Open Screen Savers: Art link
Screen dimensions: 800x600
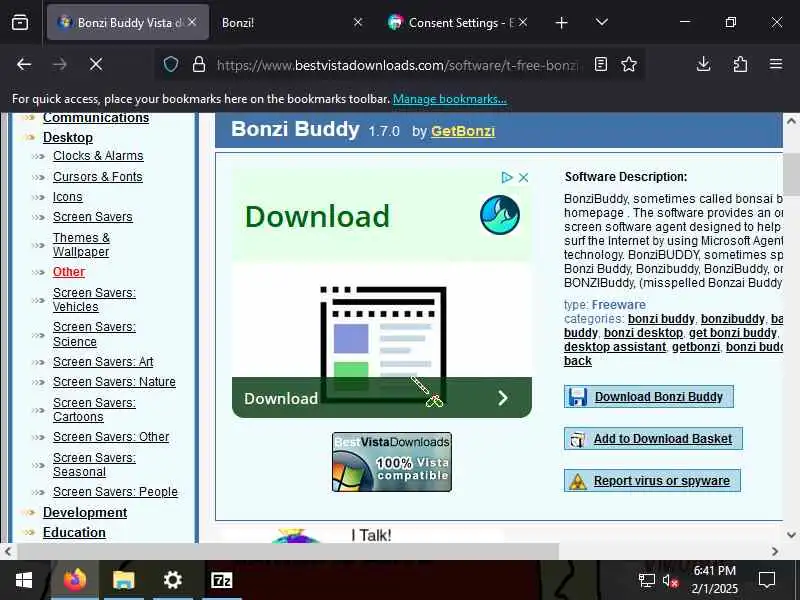103,362
